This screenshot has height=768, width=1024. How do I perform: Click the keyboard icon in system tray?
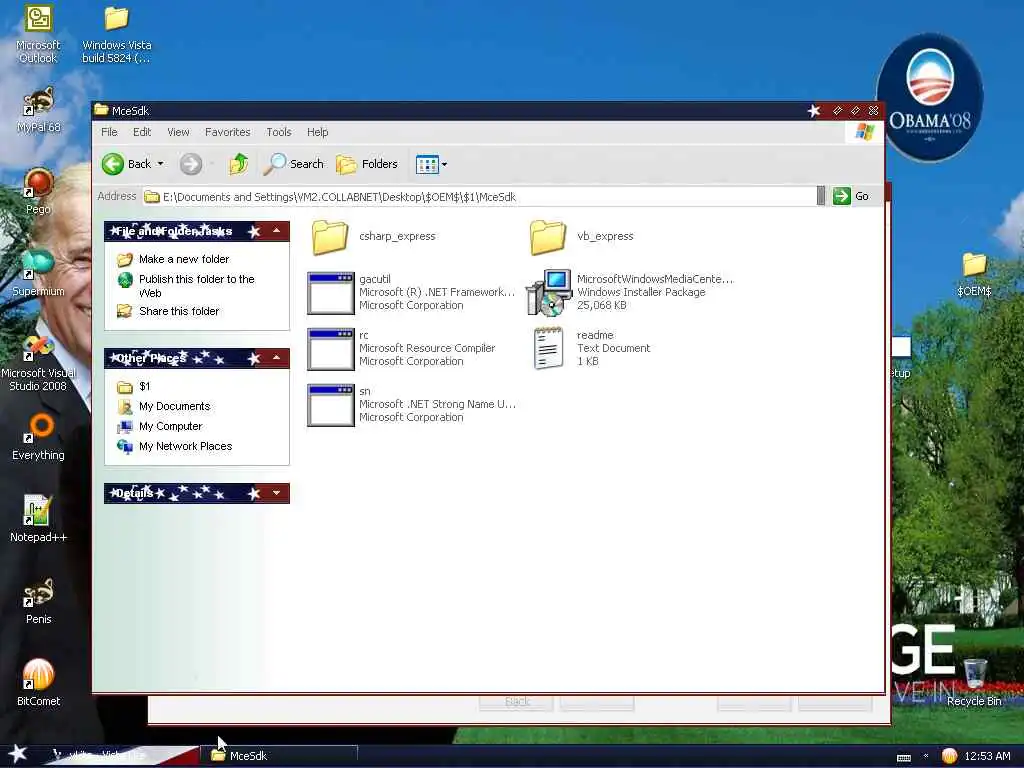904,758
